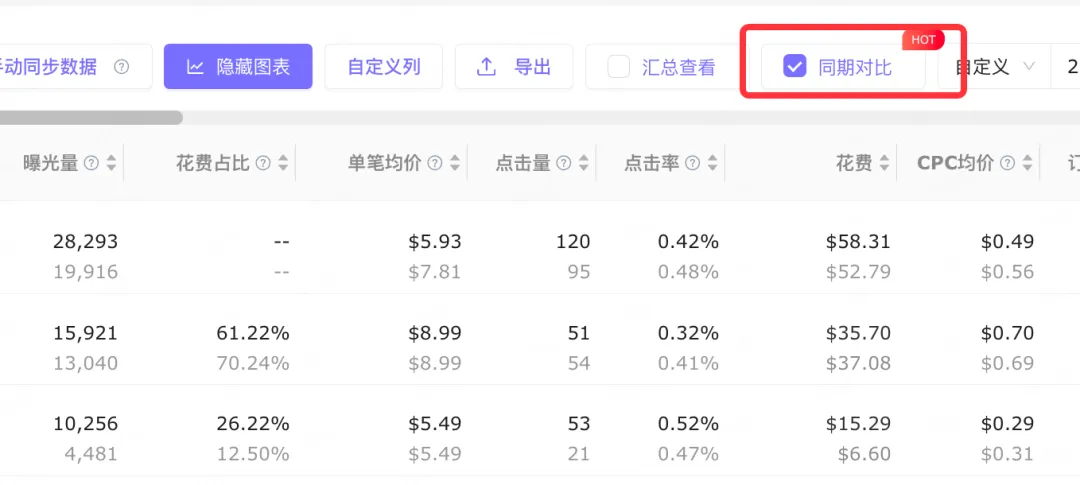Open the 点击量 help icon

point(564,163)
